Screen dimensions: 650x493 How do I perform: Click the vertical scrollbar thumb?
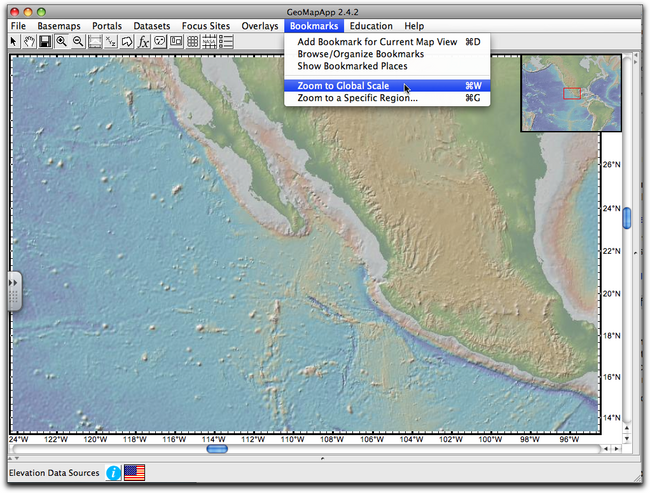[628, 217]
